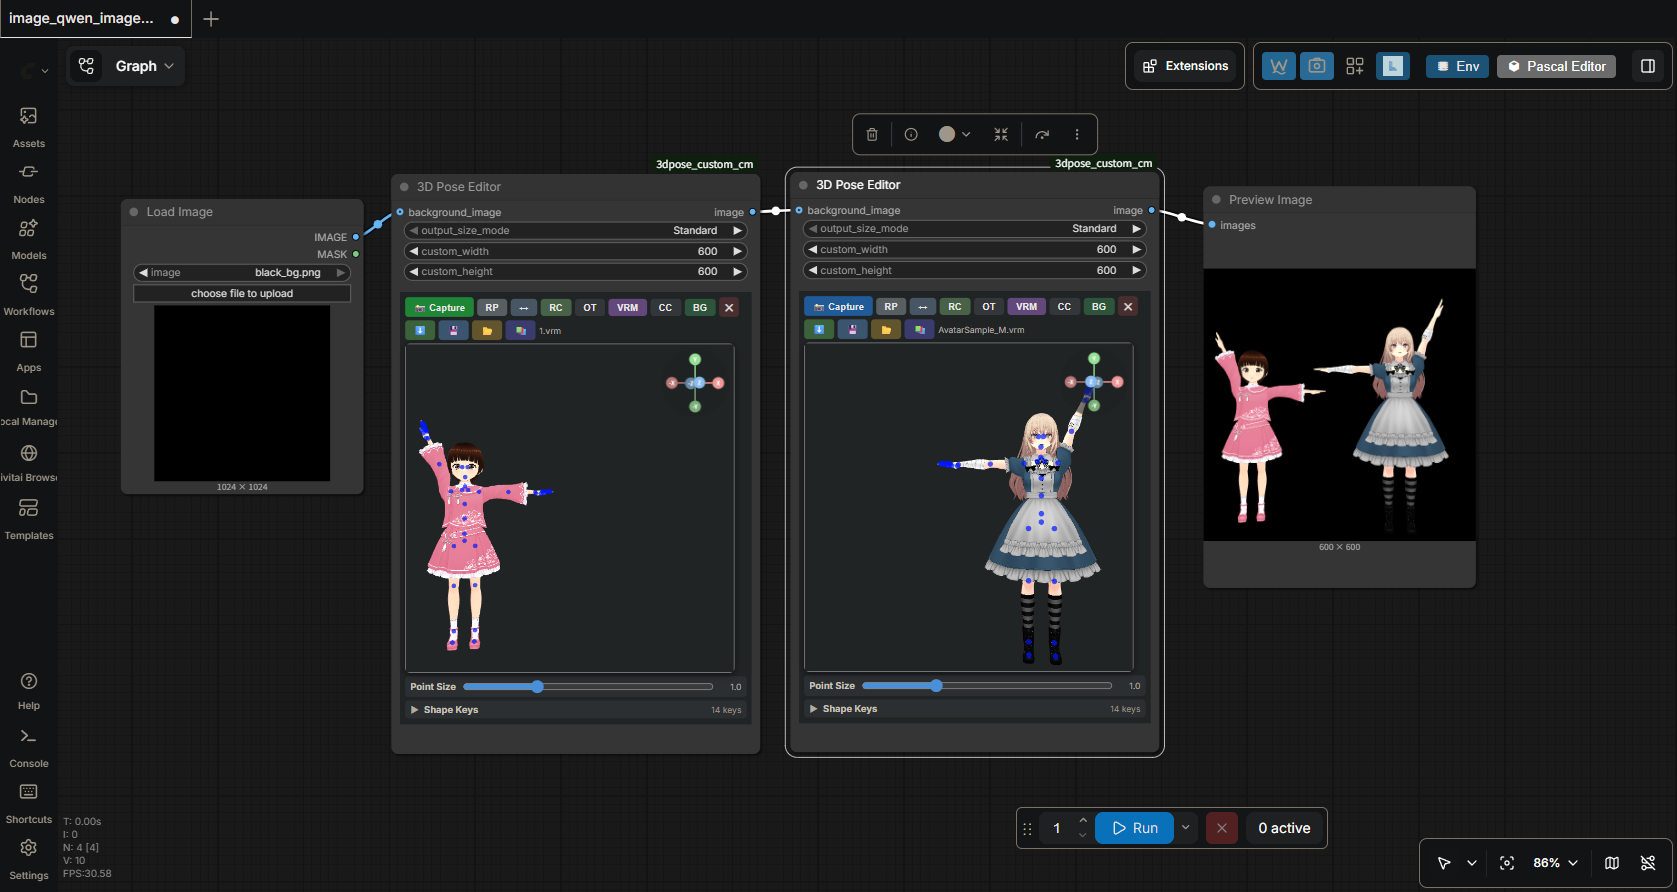This screenshot has height=892, width=1677.
Task: Show node info from selection toolbar
Action: click(x=911, y=134)
